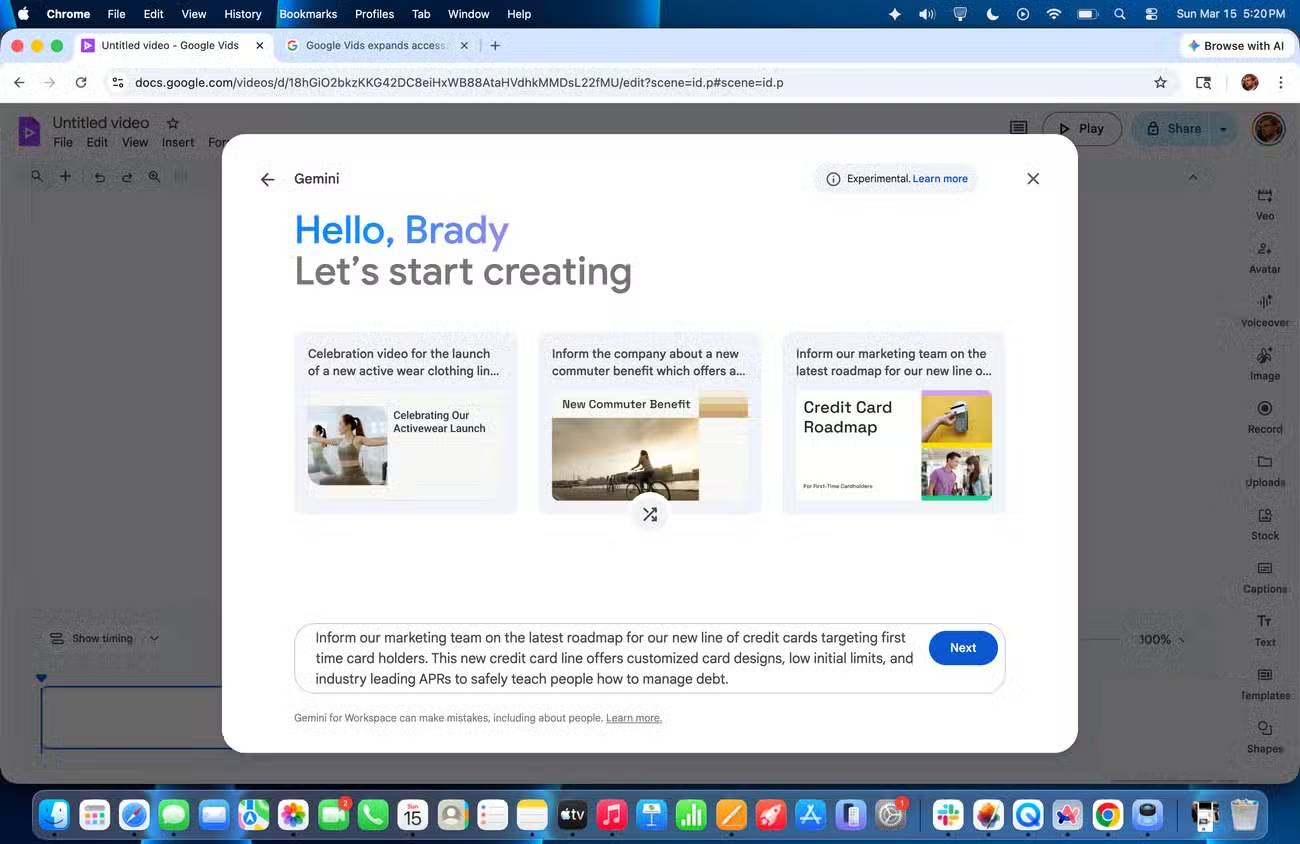Select the Record tool

pyautogui.click(x=1264, y=416)
